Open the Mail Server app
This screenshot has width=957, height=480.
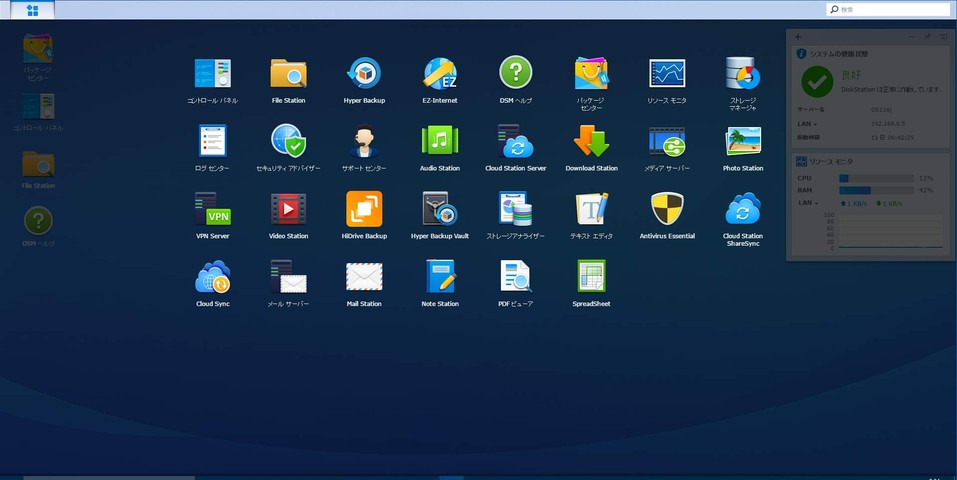click(288, 277)
